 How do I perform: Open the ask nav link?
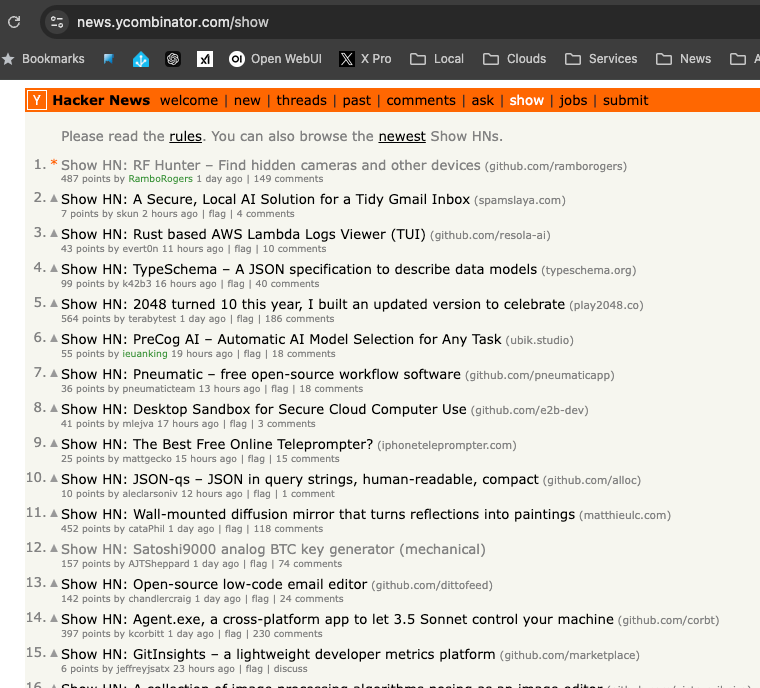tap(483, 100)
